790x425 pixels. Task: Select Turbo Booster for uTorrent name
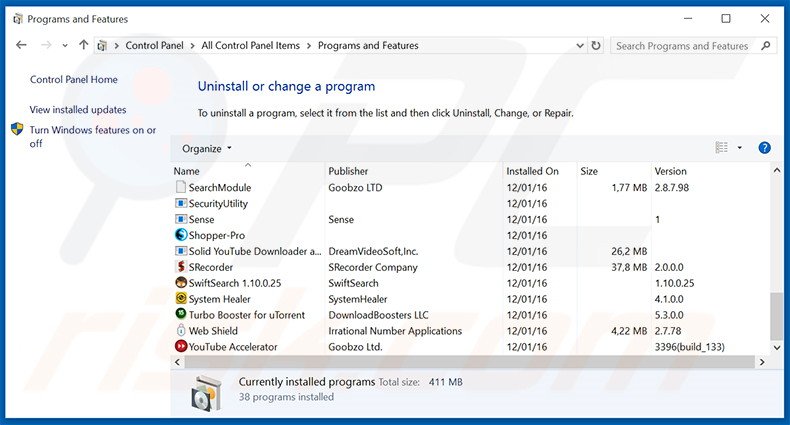[x=247, y=315]
